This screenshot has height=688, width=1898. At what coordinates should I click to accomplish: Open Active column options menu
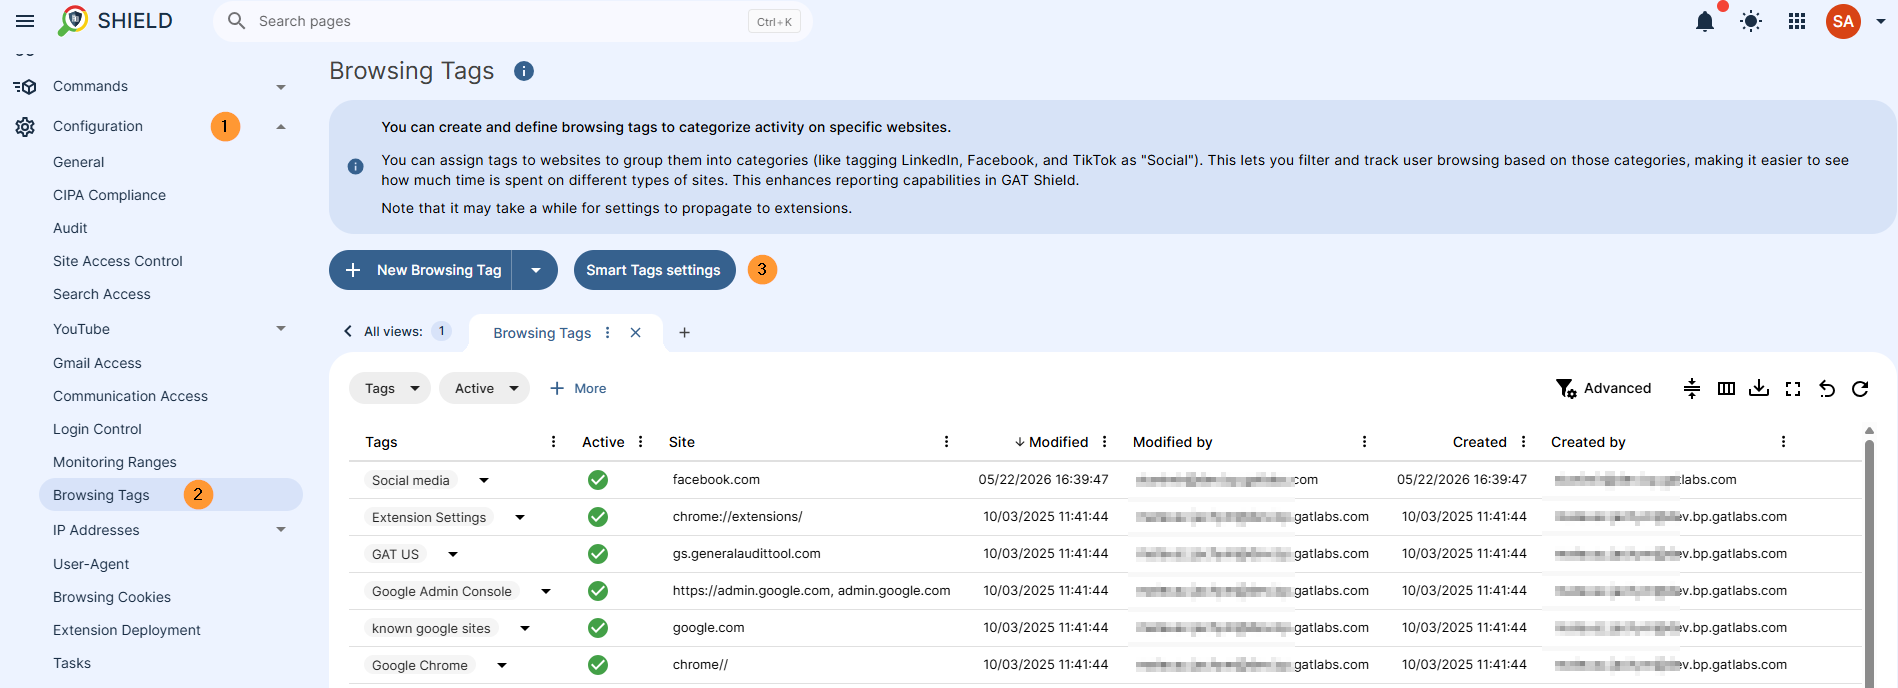click(x=641, y=442)
